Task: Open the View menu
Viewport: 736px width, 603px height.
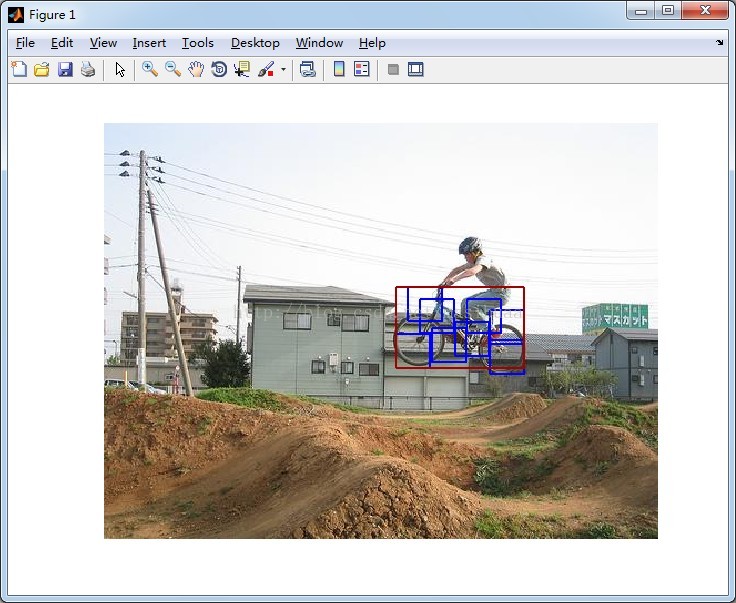Action: click(103, 43)
